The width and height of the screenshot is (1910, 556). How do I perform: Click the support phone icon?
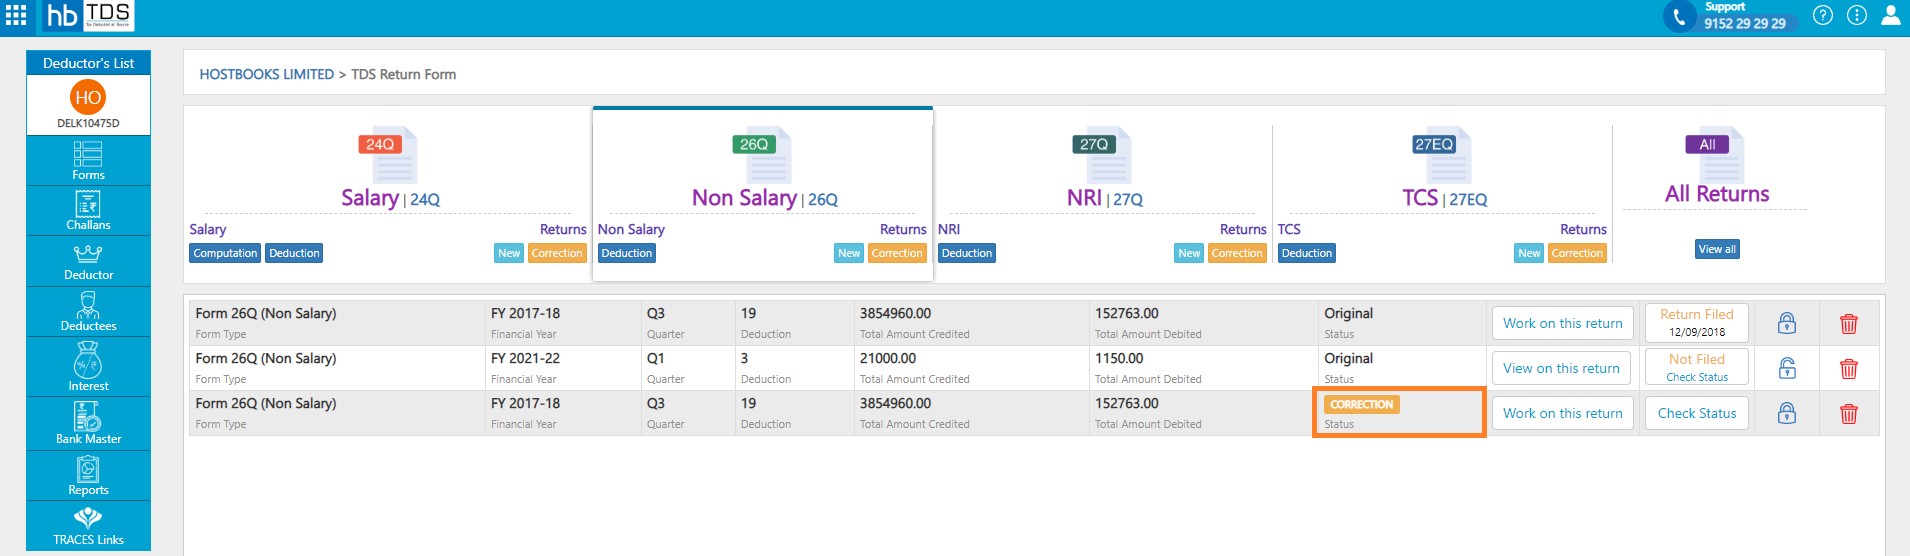tap(1679, 16)
